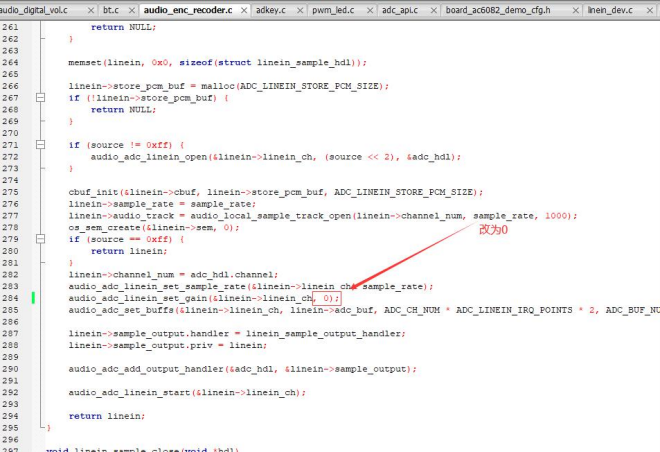Collapse the code fold at line 279

pos(40,239)
